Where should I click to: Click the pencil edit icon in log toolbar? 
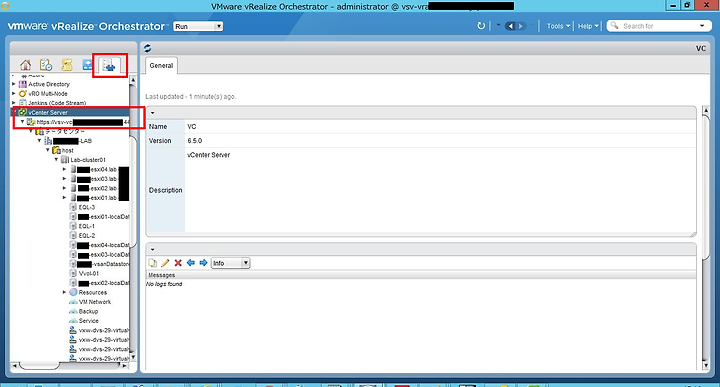(165, 263)
